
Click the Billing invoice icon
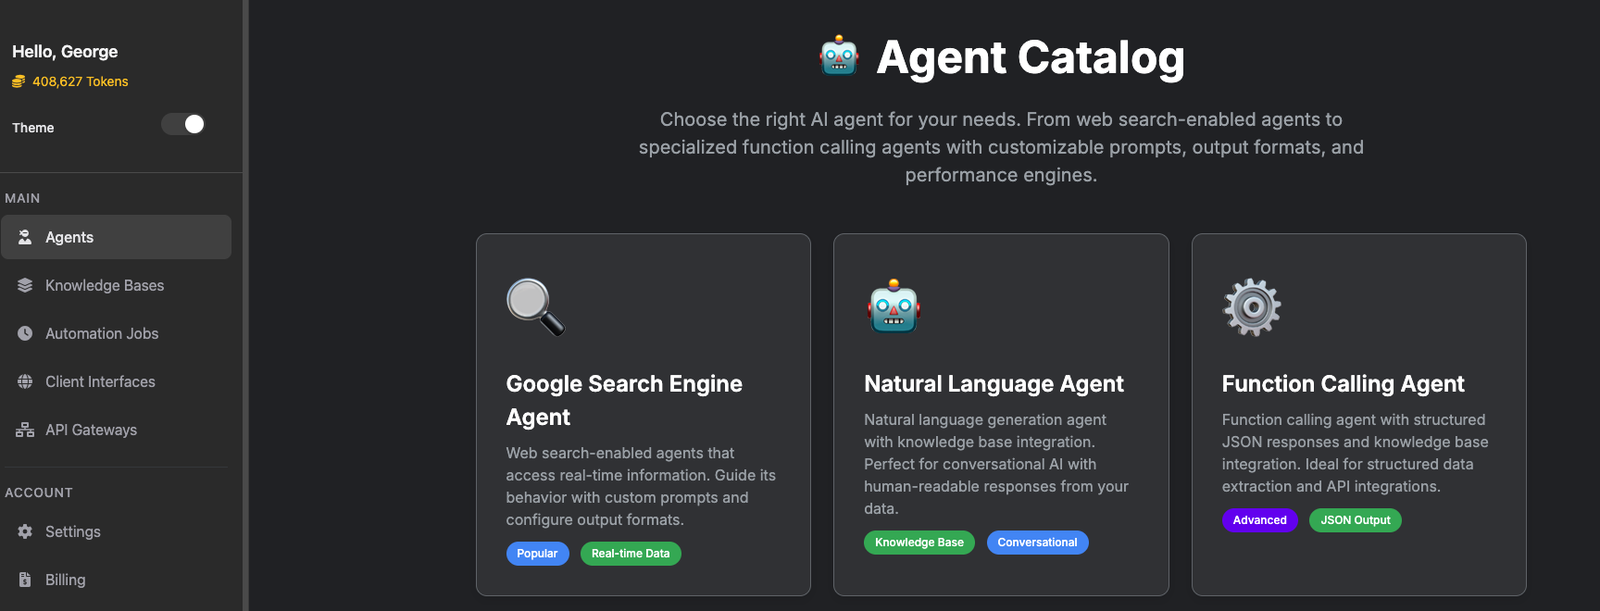tap(25, 580)
